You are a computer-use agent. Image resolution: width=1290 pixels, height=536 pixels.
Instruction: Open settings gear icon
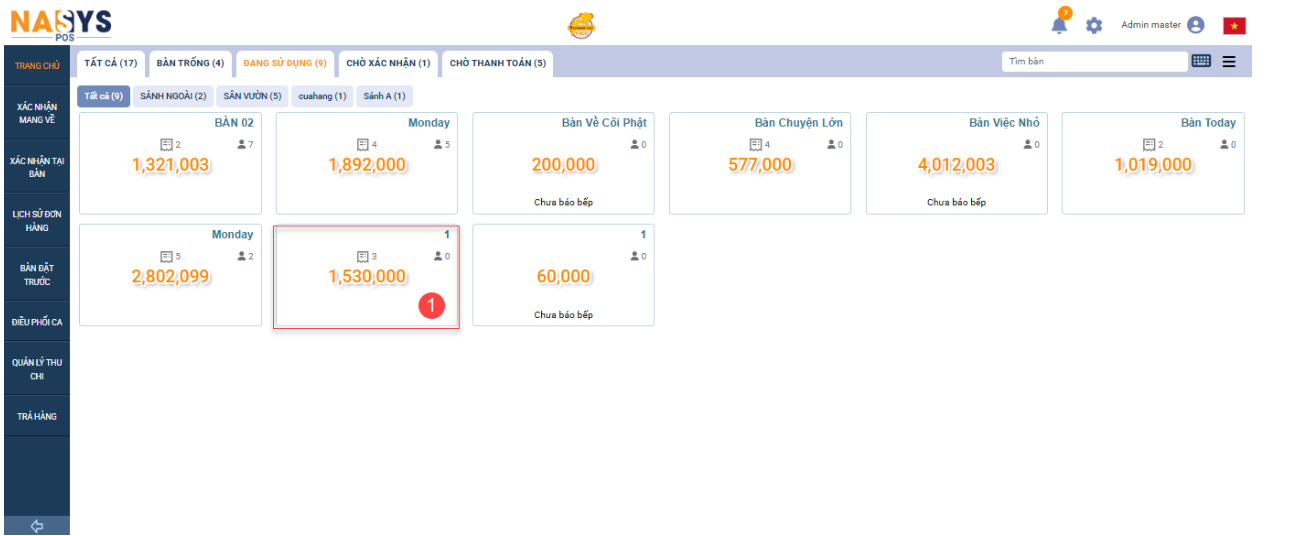1094,26
